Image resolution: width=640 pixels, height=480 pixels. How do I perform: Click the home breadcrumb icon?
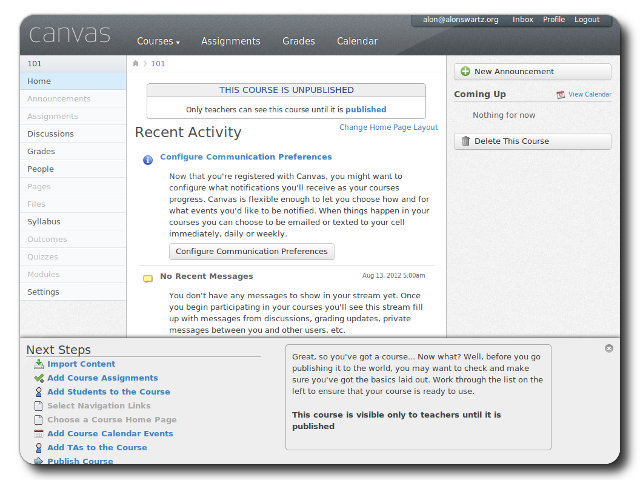click(x=136, y=63)
